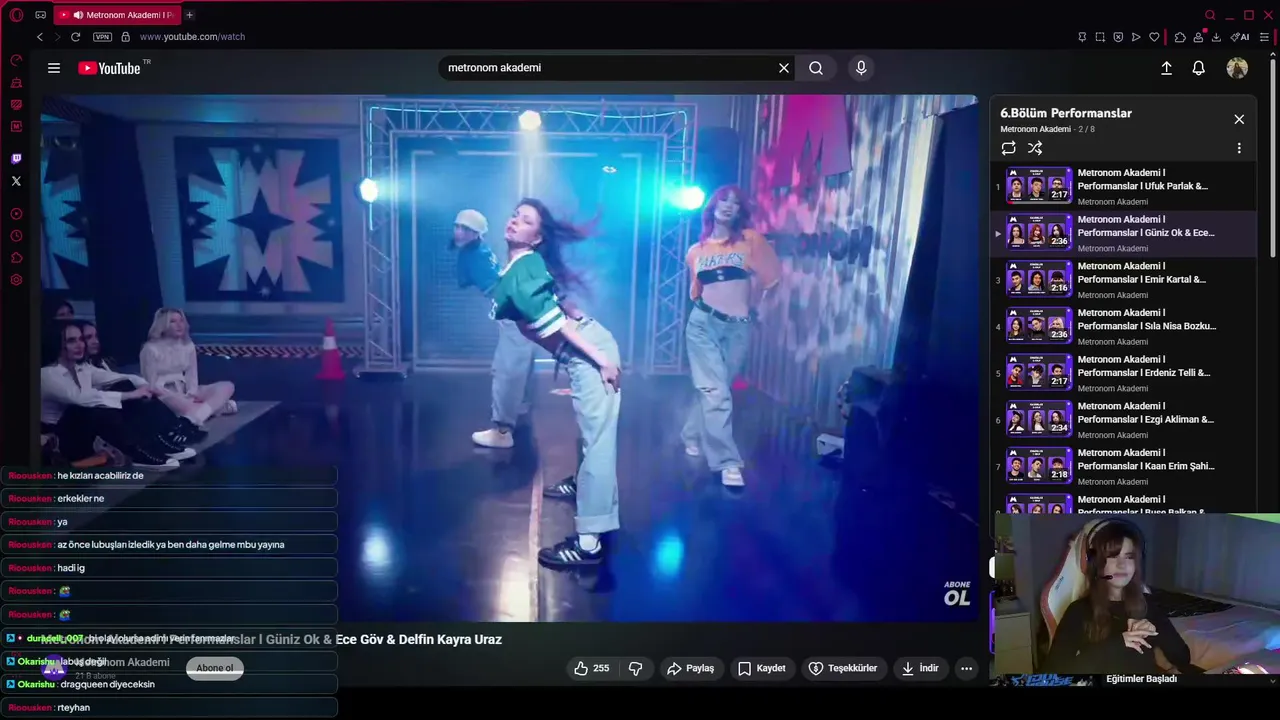Toggle the VPN badge in address bar
Viewport: 1280px width, 720px height.
tap(102, 37)
